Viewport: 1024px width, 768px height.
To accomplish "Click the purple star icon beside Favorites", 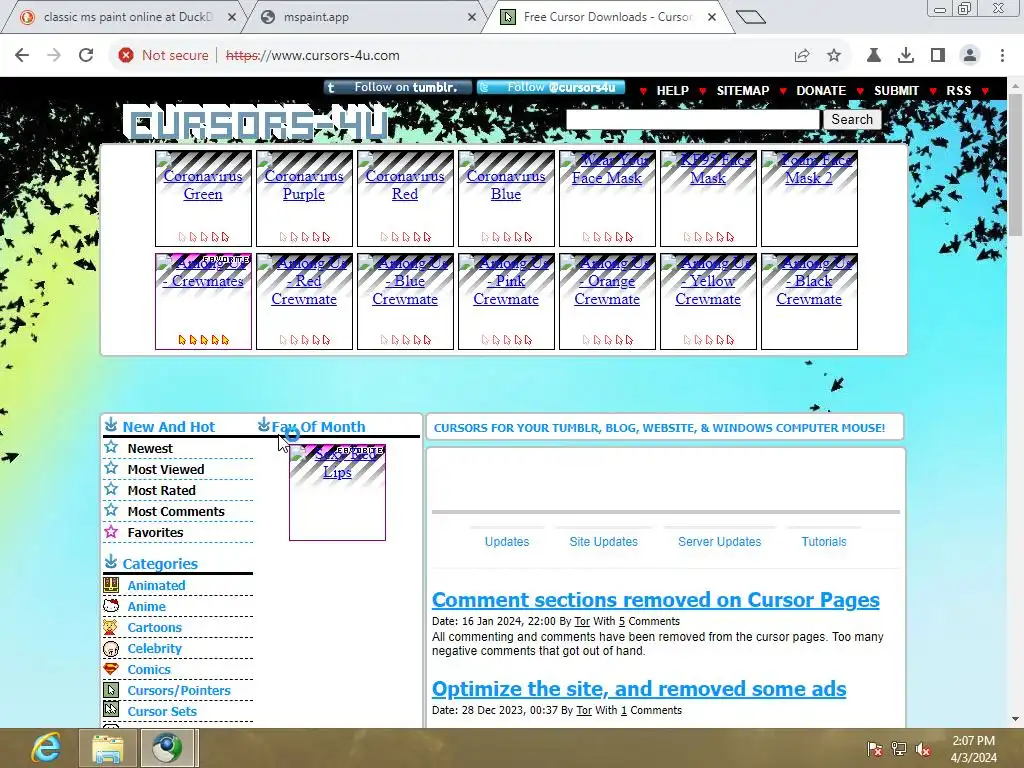I will pyautogui.click(x=111, y=532).
